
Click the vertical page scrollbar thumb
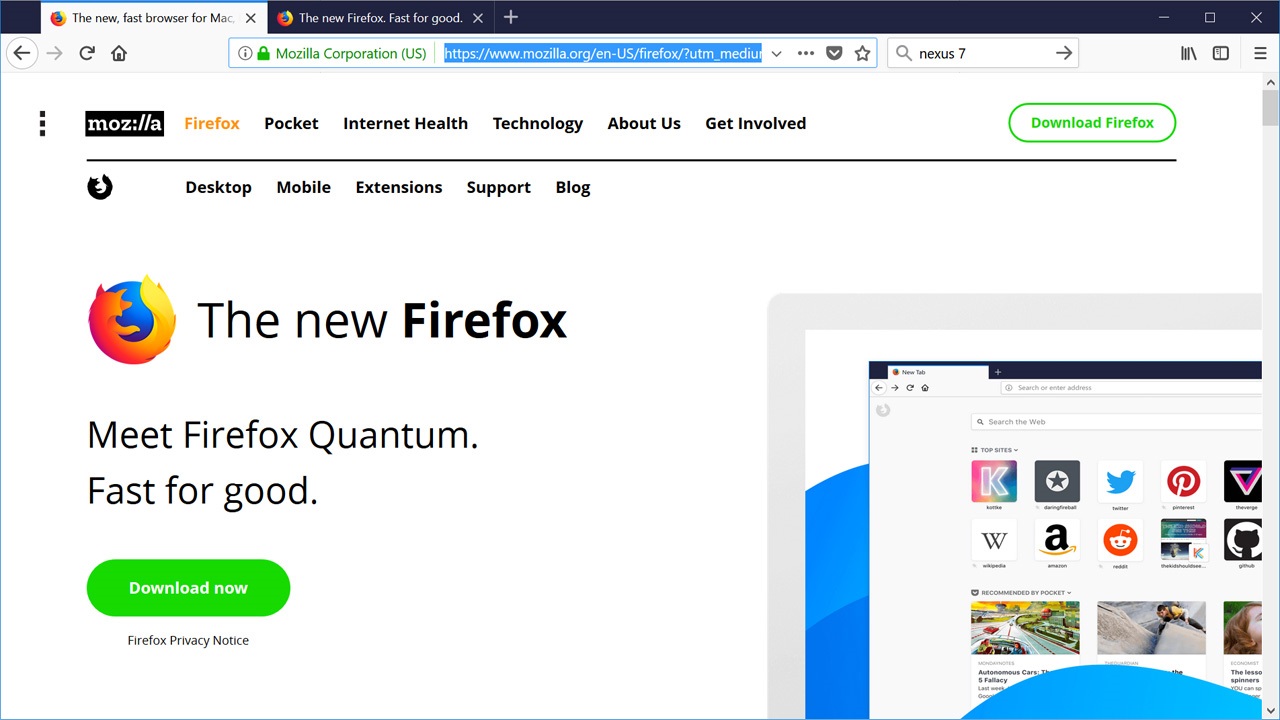click(1270, 107)
